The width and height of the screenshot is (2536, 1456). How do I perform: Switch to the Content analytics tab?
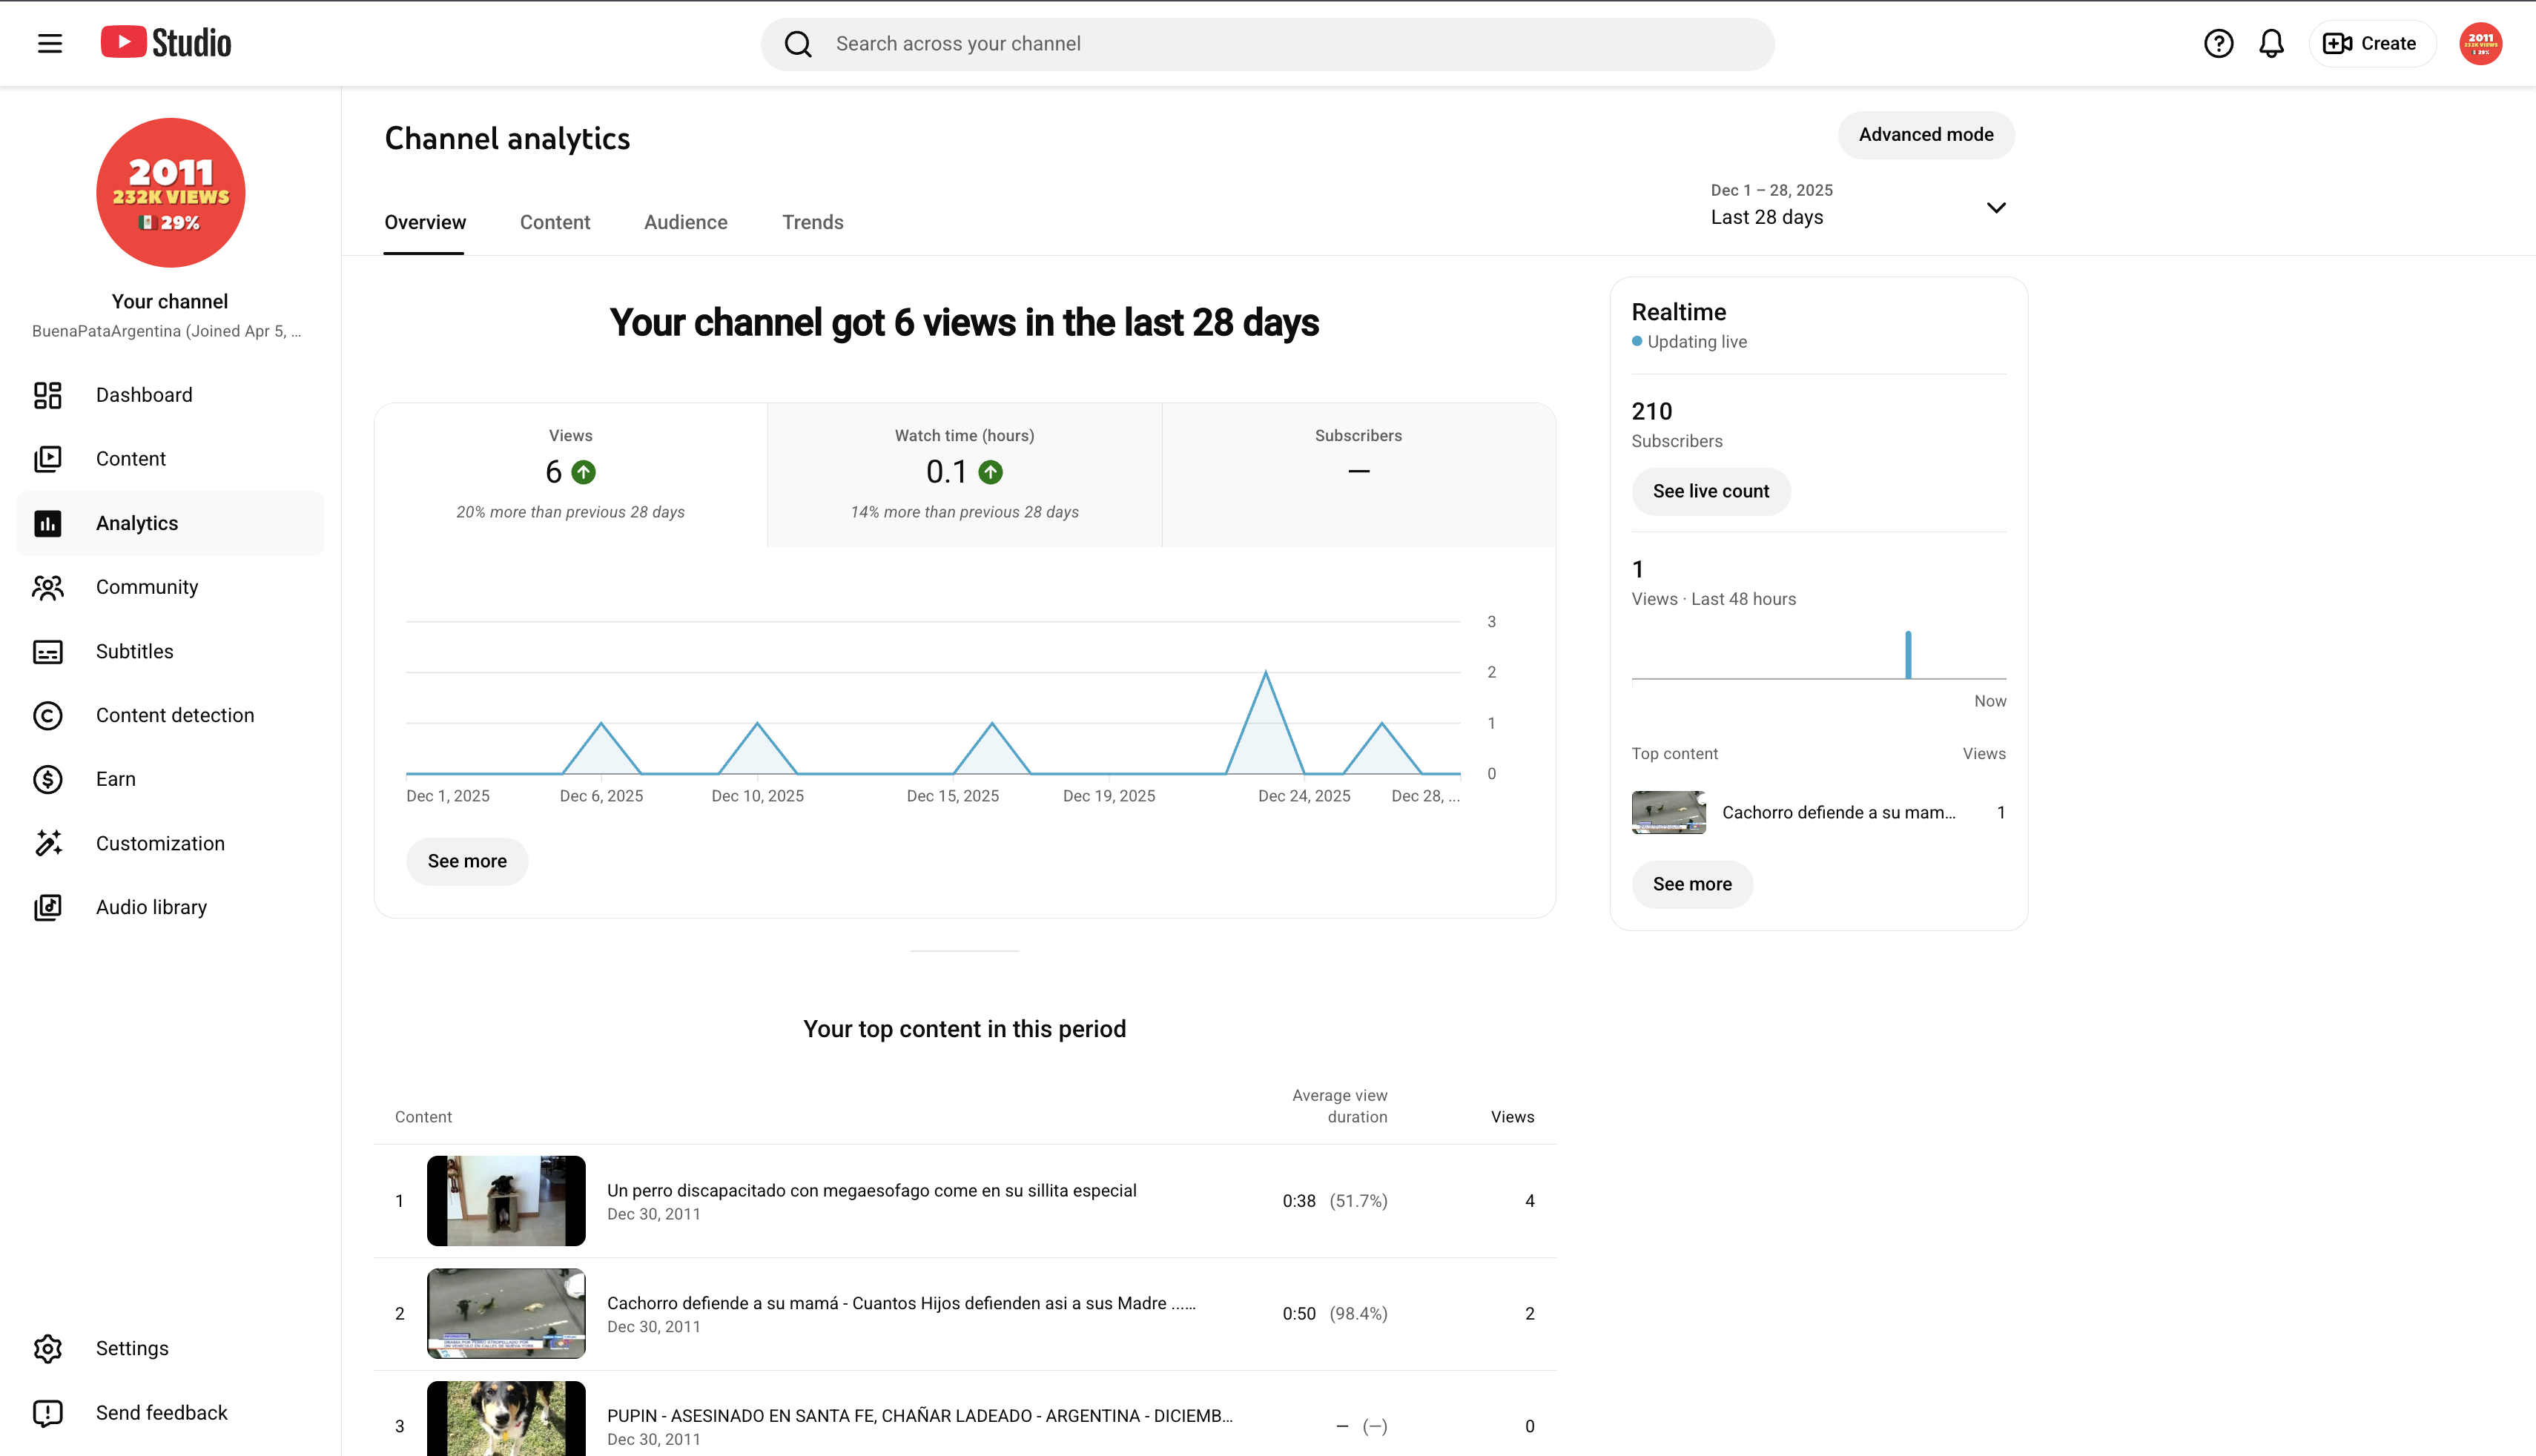(555, 222)
